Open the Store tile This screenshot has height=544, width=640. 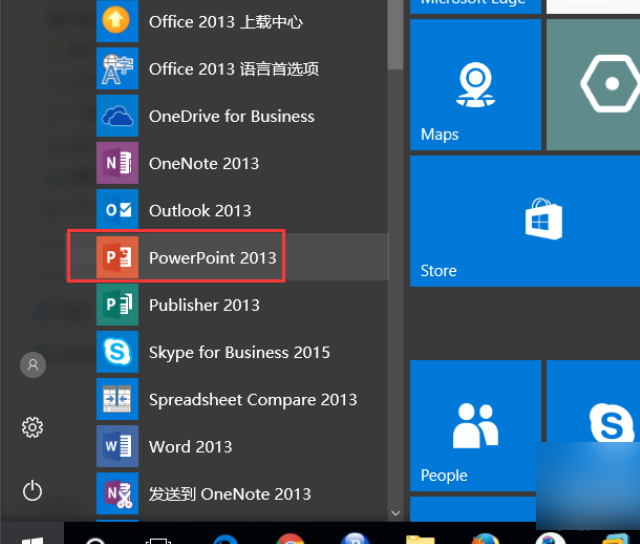click(525, 221)
